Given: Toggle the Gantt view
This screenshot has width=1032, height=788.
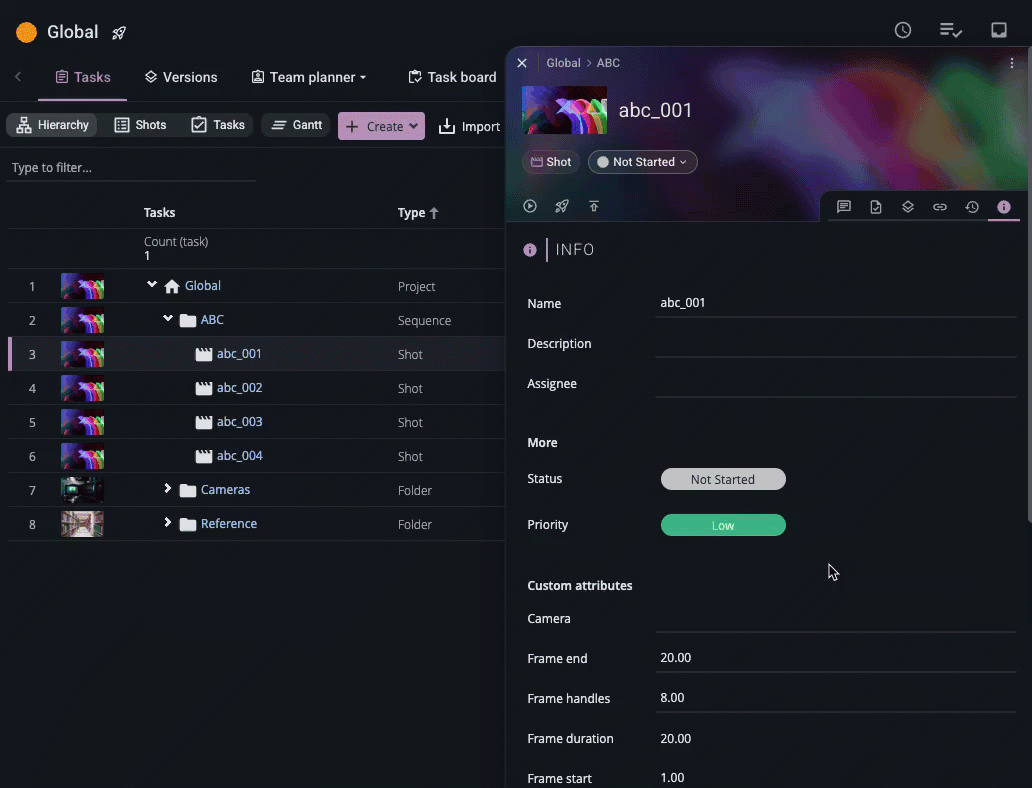Looking at the screenshot, I should pos(296,125).
